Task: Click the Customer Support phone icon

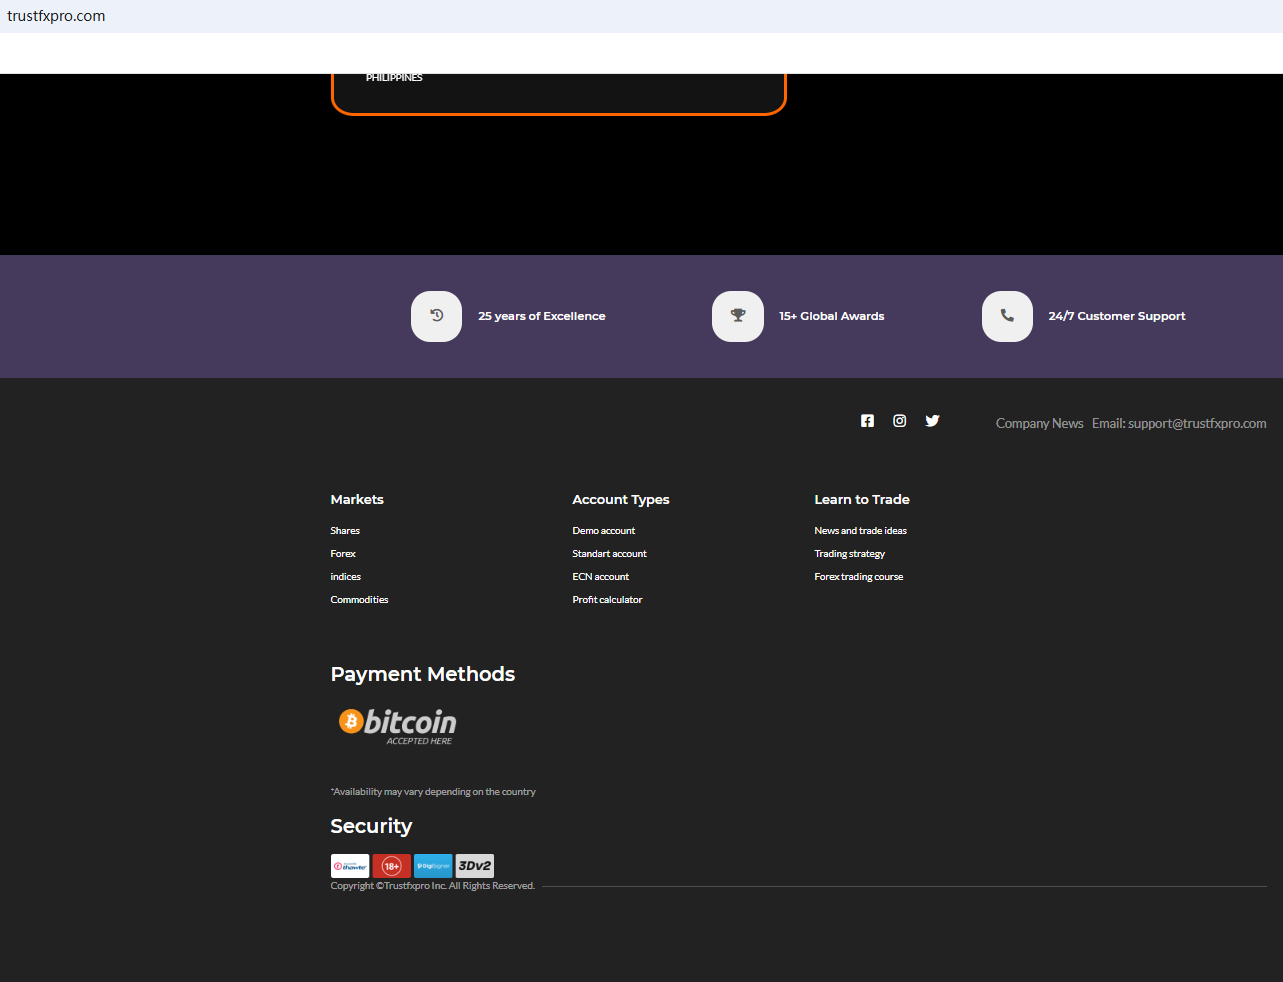Action: click(1007, 316)
